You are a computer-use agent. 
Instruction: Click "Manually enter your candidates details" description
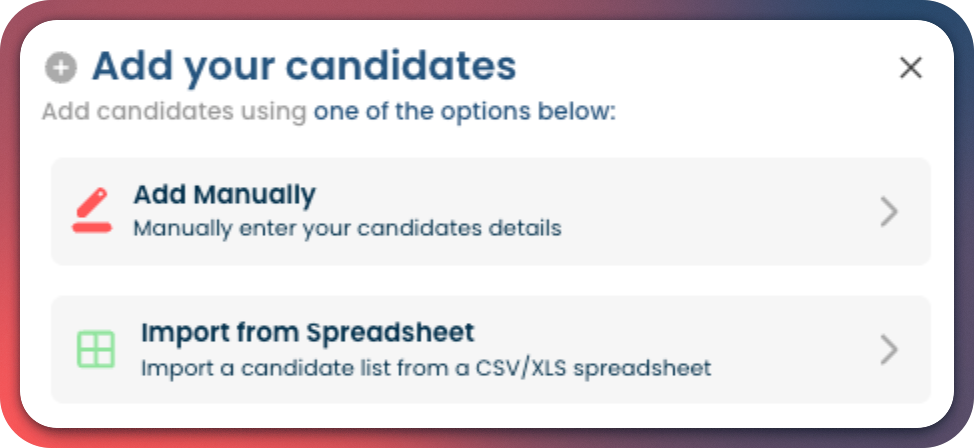tap(347, 228)
